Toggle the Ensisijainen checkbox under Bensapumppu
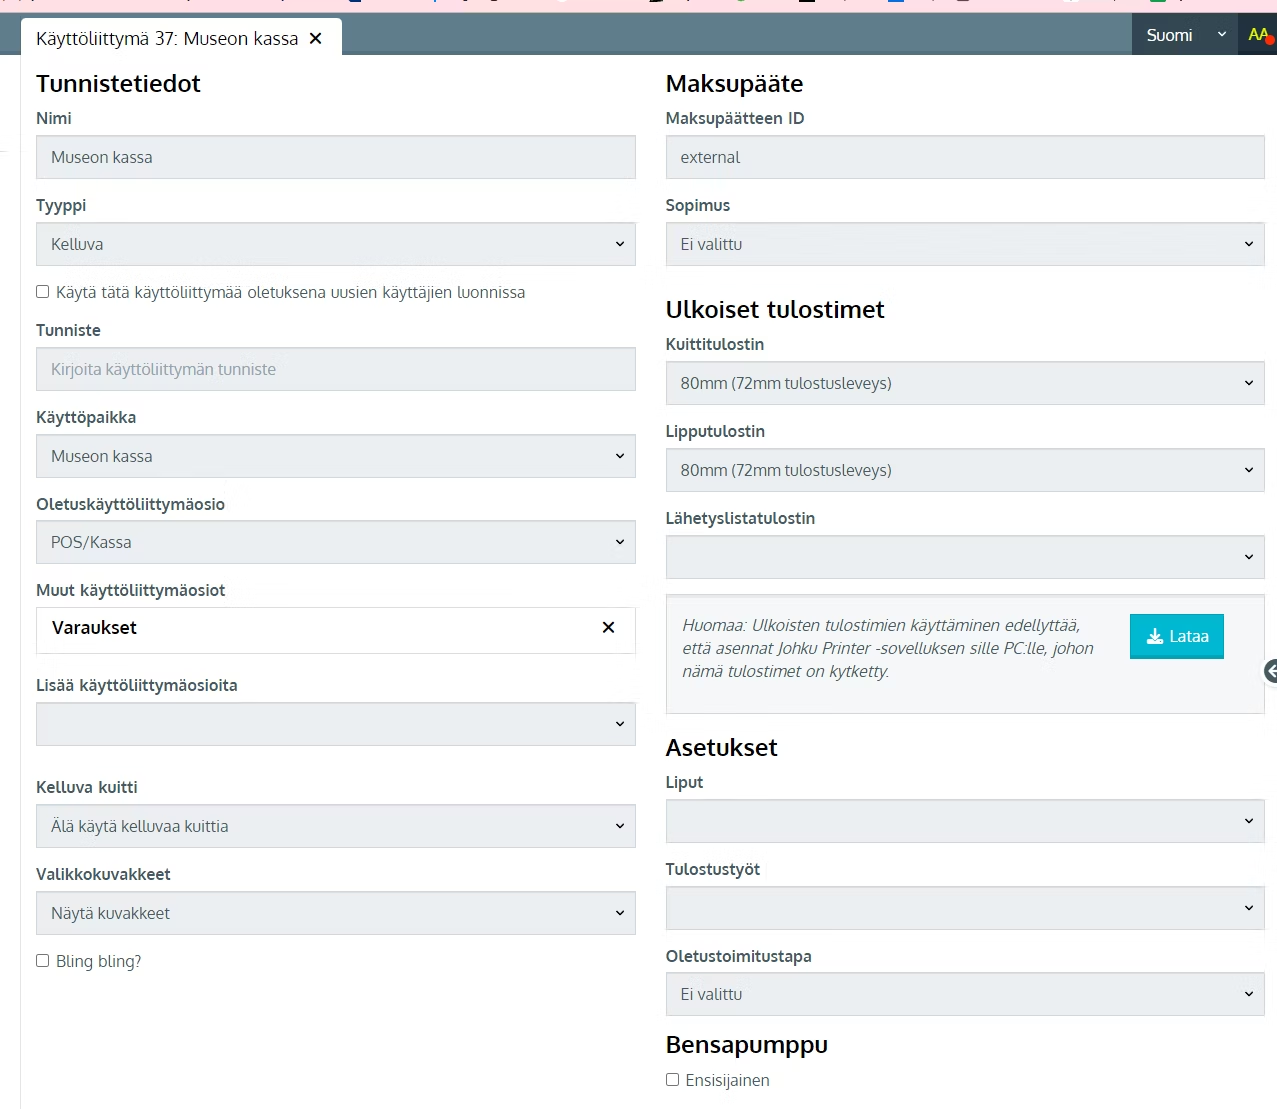Image resolution: width=1277 pixels, height=1109 pixels. point(673,1080)
